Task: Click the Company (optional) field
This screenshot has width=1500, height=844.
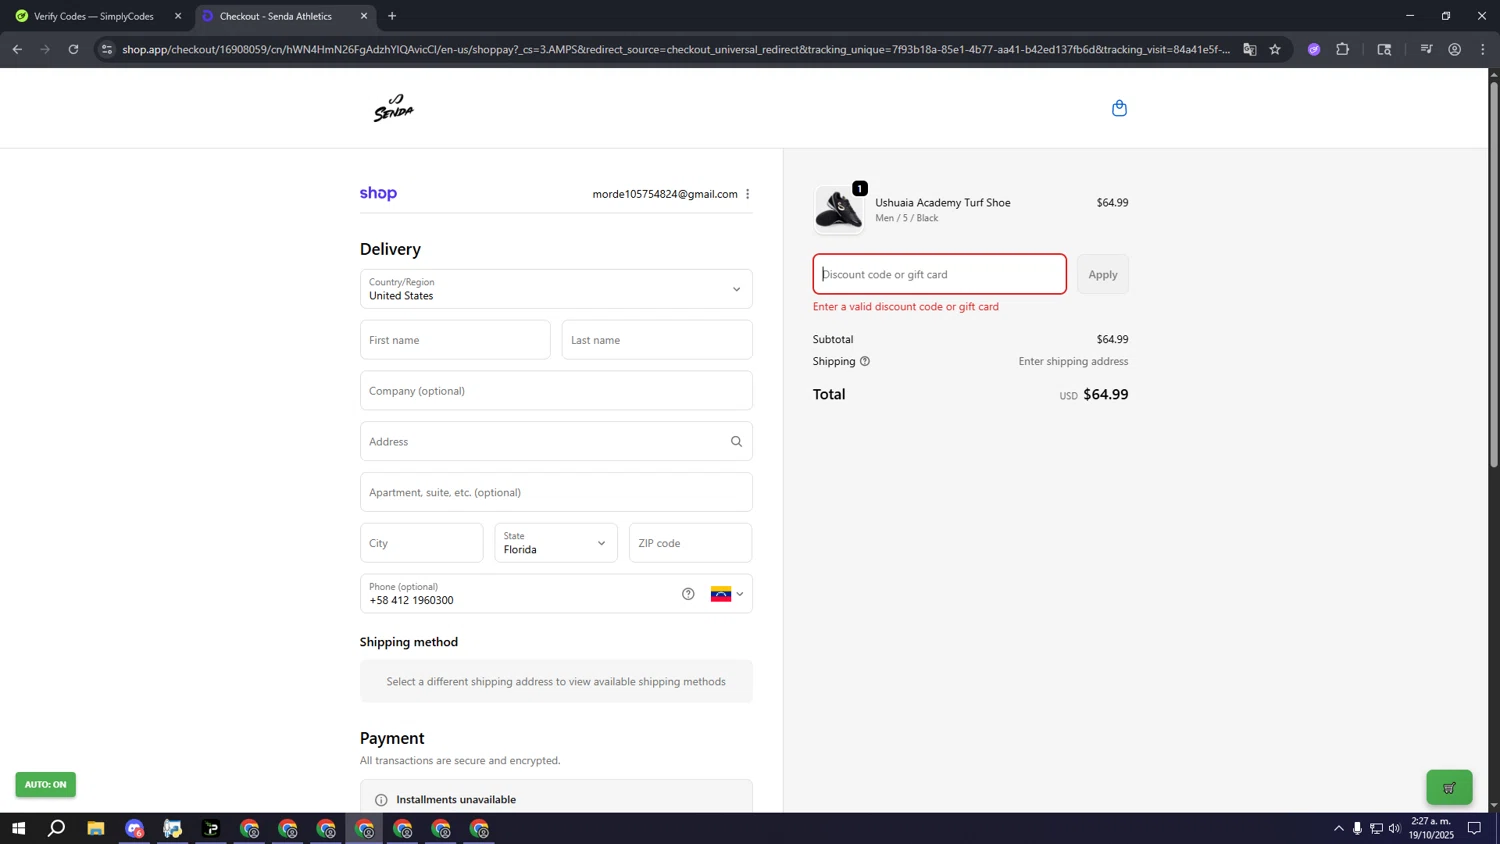Action: 556,391
